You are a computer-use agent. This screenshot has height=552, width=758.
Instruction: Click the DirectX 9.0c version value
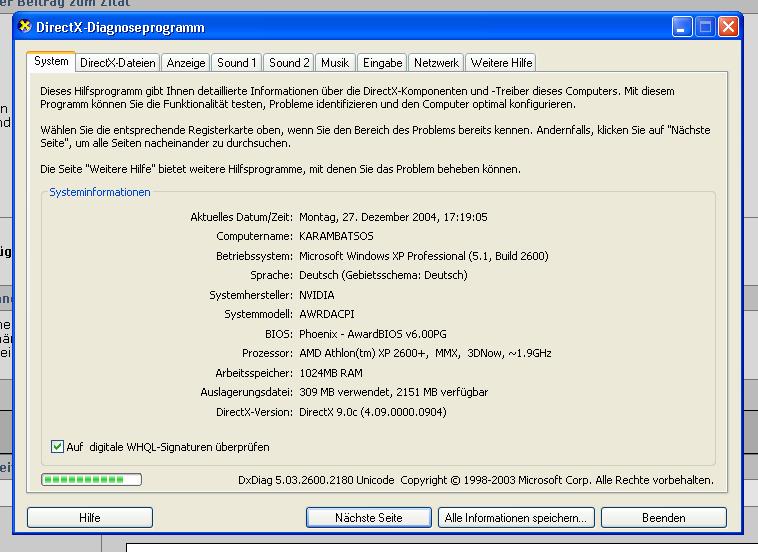point(373,412)
